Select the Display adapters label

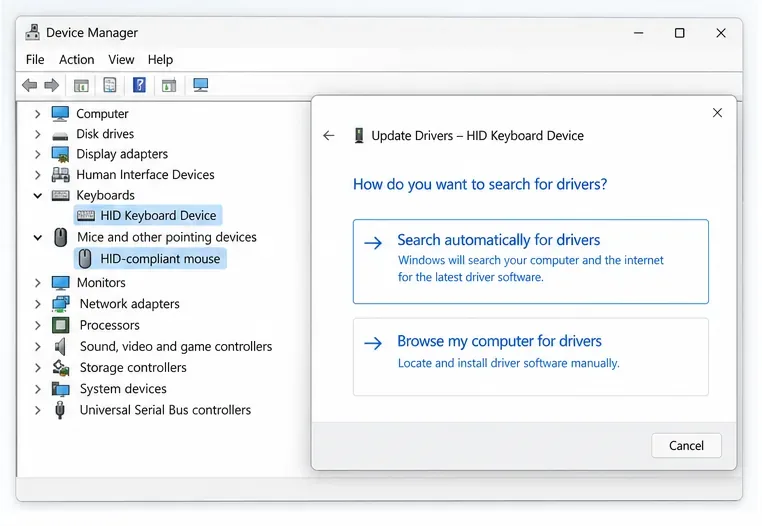click(122, 154)
